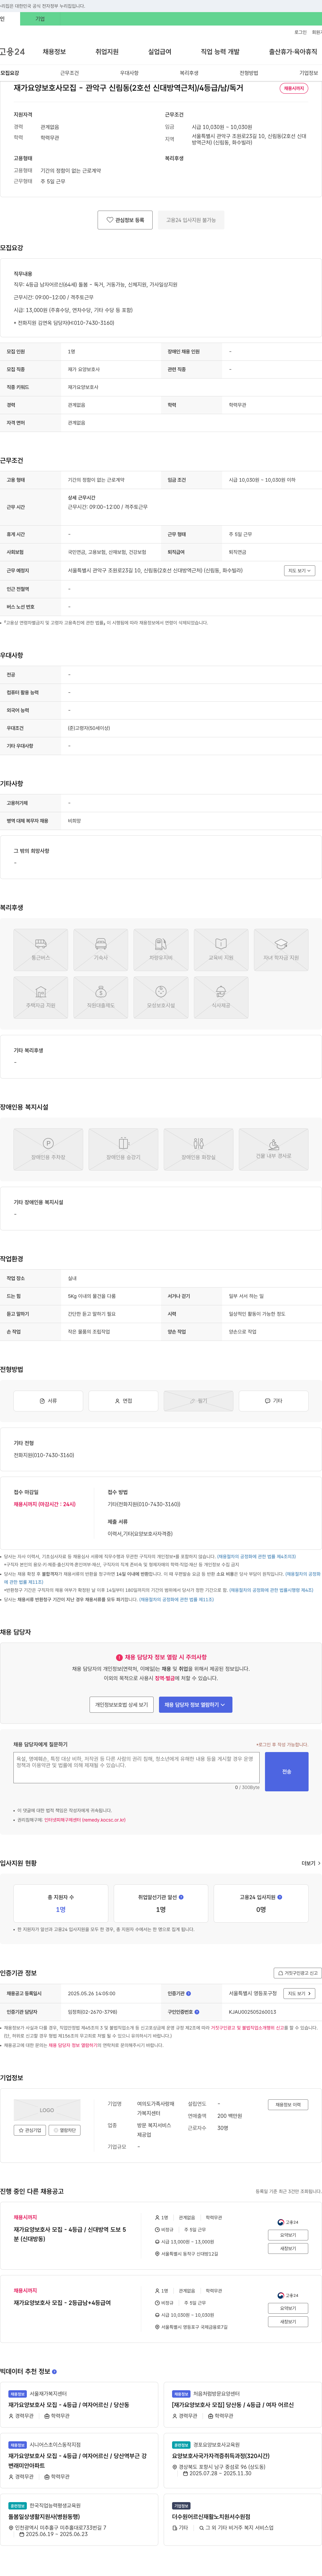Click the 관심정보 등록 heart button
This screenshot has width=322, height=2576.
[125, 220]
